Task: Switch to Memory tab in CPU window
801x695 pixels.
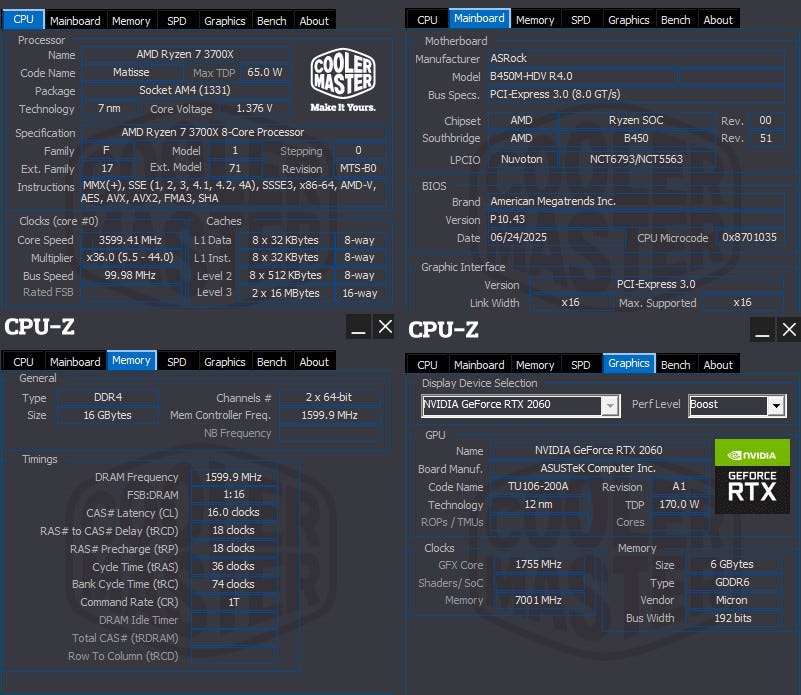Action: click(x=131, y=21)
